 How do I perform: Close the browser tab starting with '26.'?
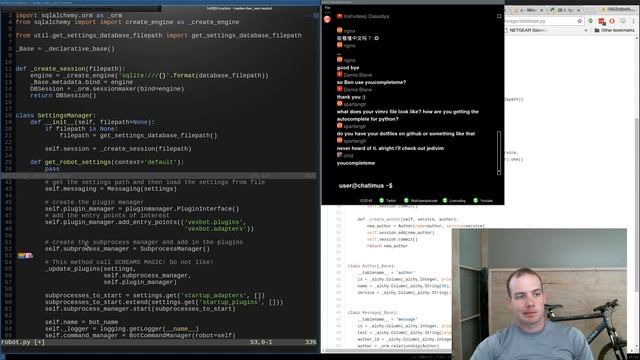click(x=578, y=10)
